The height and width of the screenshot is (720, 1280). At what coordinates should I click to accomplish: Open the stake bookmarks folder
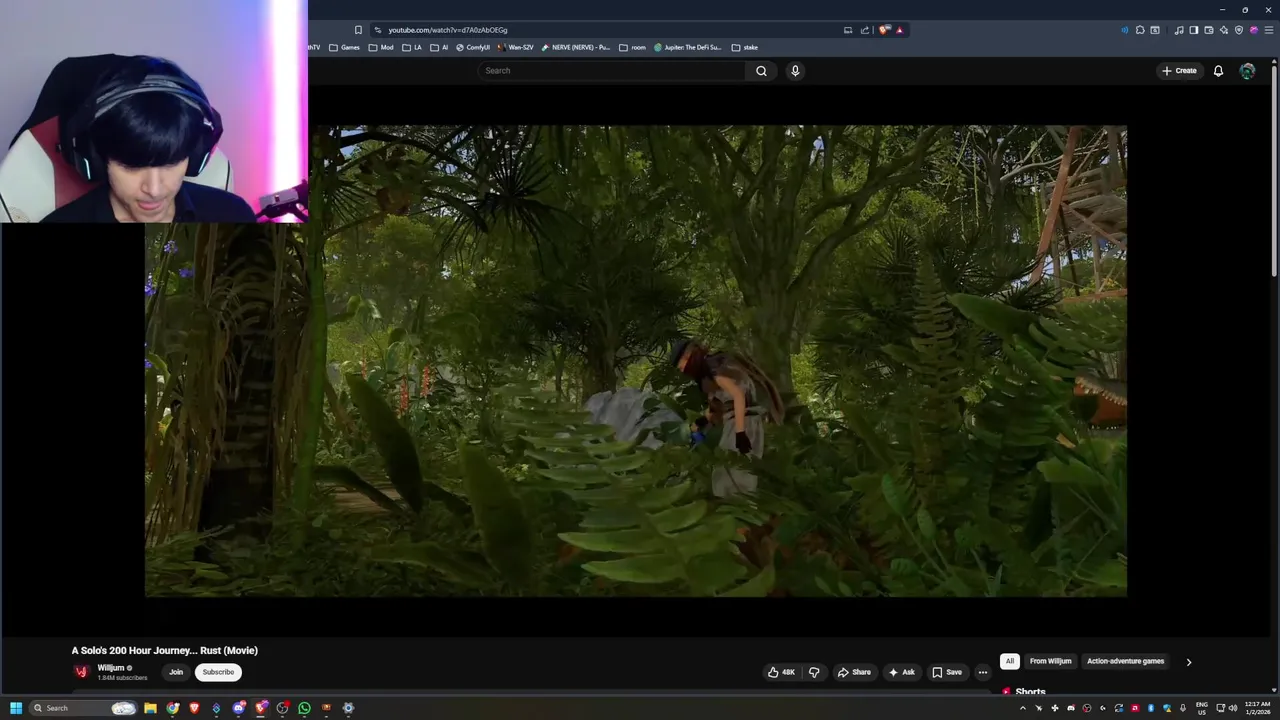(745, 47)
